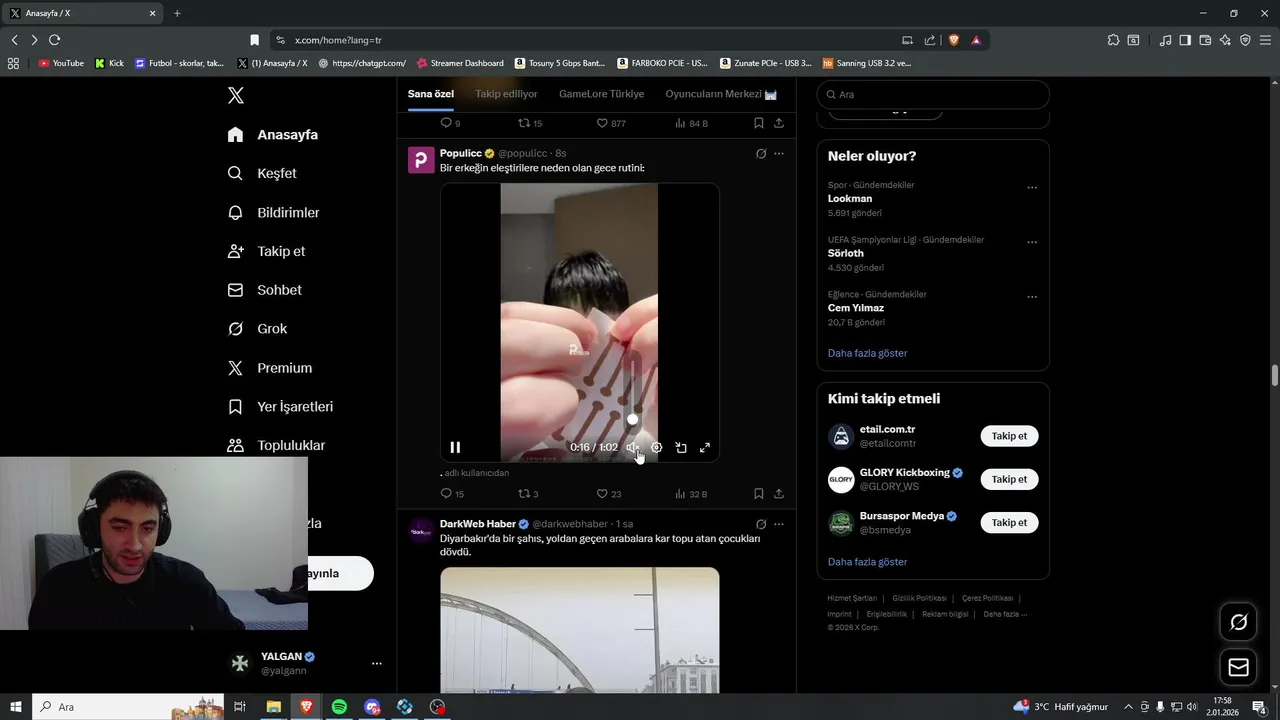Image resolution: width=1280 pixels, height=720 pixels.
Task: Follow Bursaspor Medya with Takip et
Action: tap(1009, 522)
